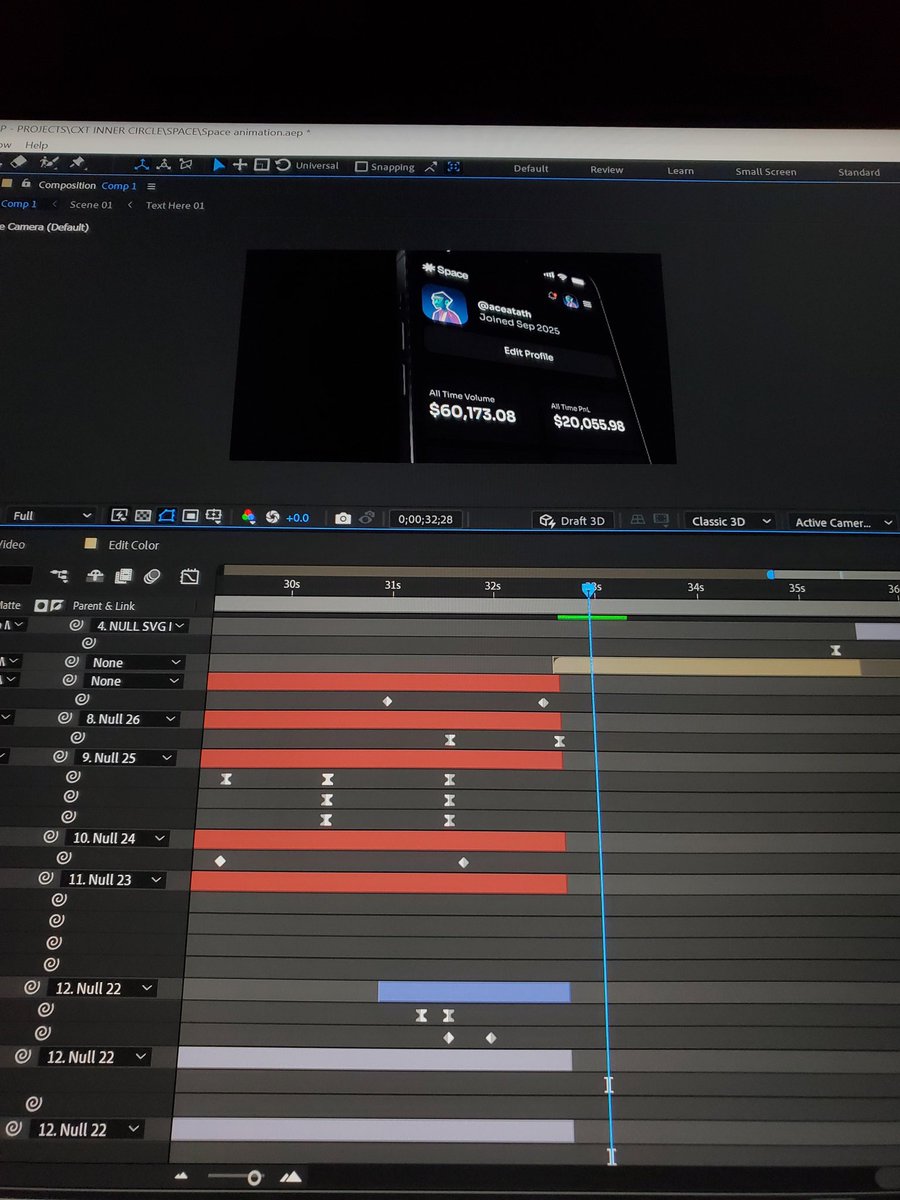Activate the Selection arrow tool

coord(219,165)
